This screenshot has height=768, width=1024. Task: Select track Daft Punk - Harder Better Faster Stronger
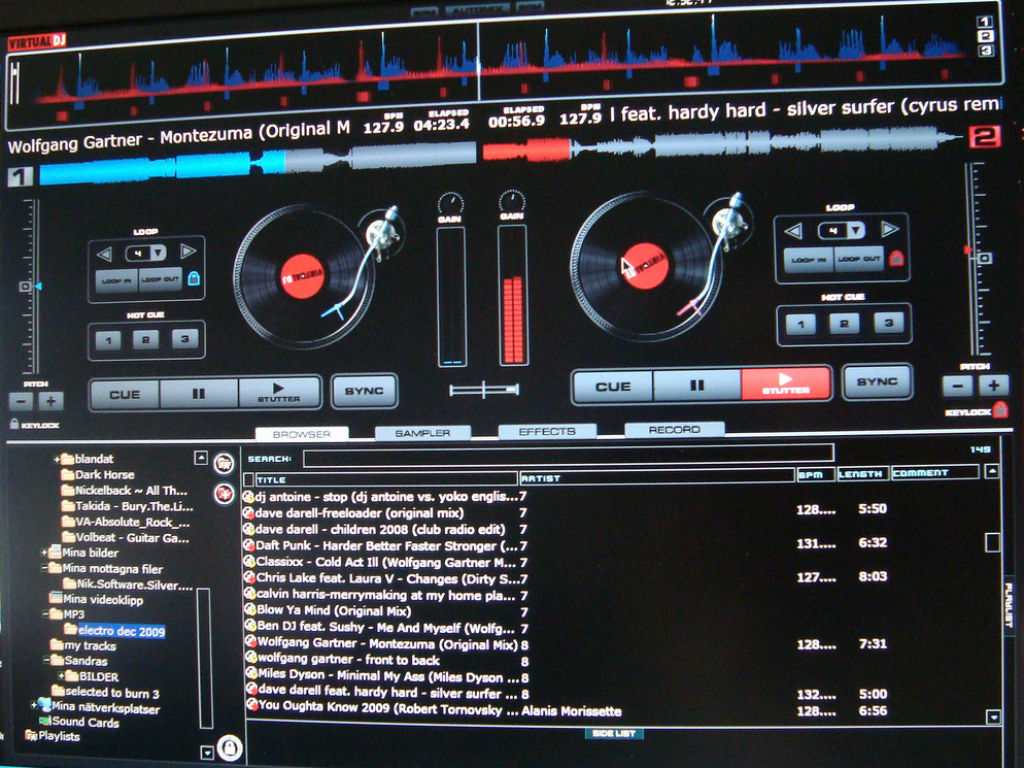[x=379, y=545]
